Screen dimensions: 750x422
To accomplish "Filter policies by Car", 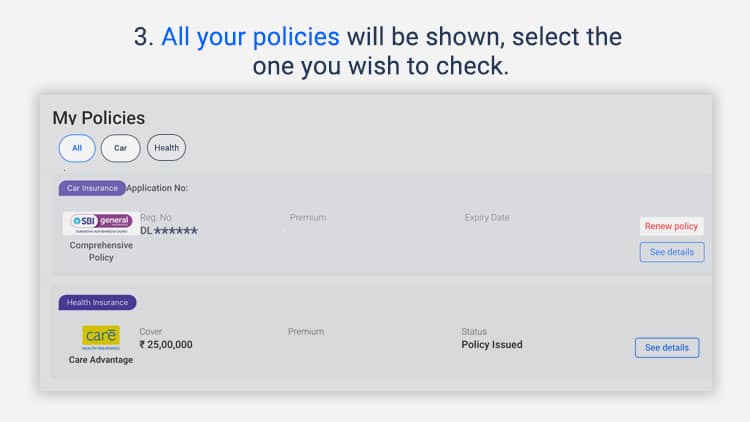I will pos(121,148).
